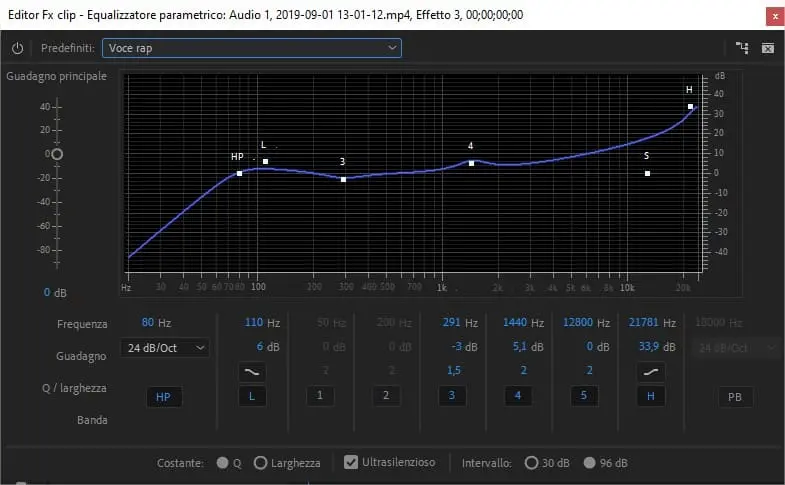
Task: Click the low shelf slope icon
Action: pos(252,372)
